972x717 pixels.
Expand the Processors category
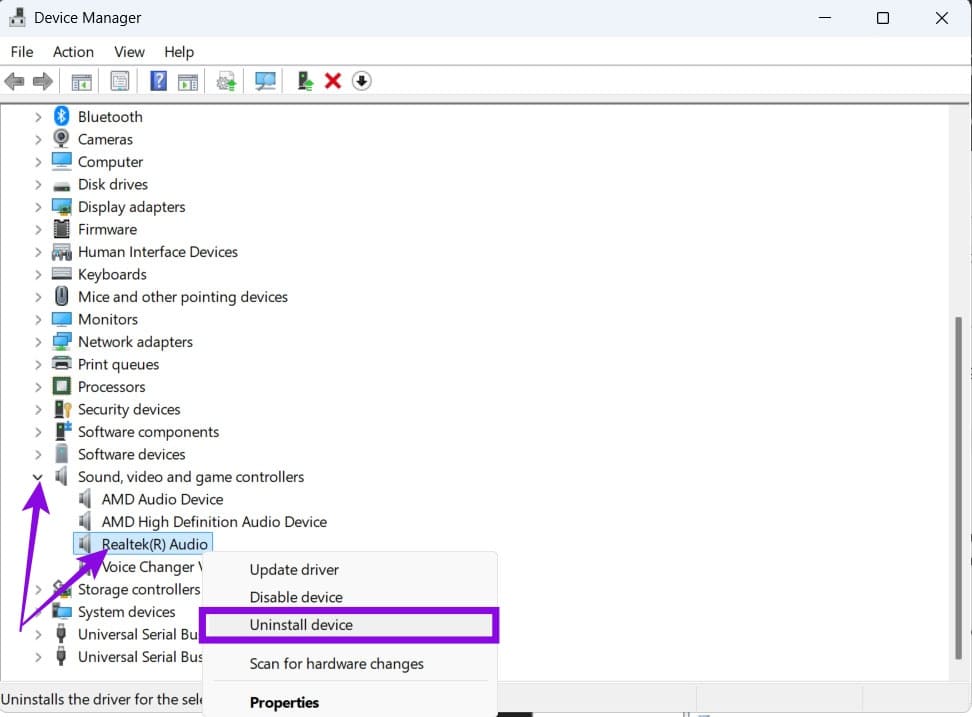[38, 387]
